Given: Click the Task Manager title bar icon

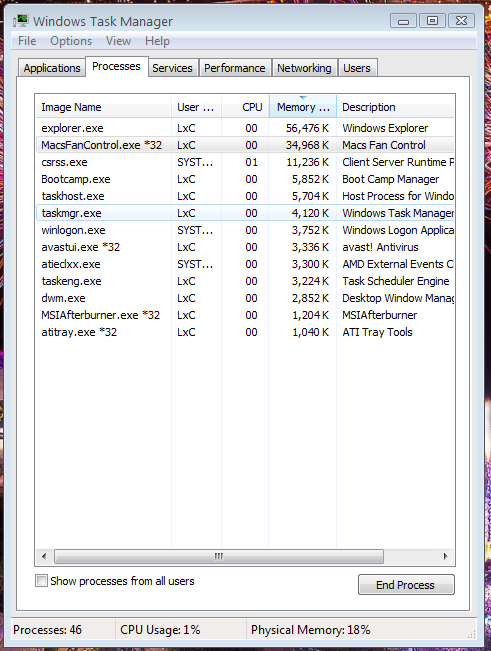Looking at the screenshot, I should (20, 21).
